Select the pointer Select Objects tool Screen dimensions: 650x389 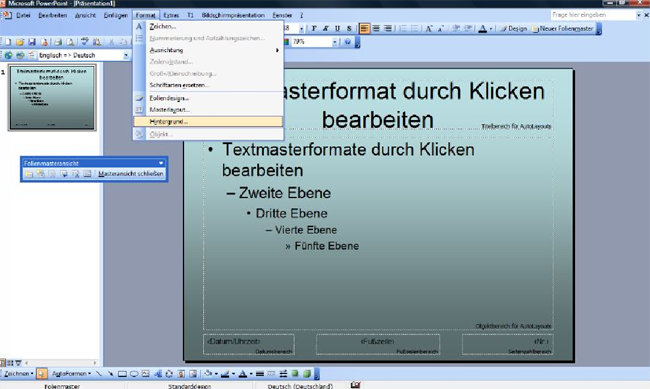click(x=41, y=374)
